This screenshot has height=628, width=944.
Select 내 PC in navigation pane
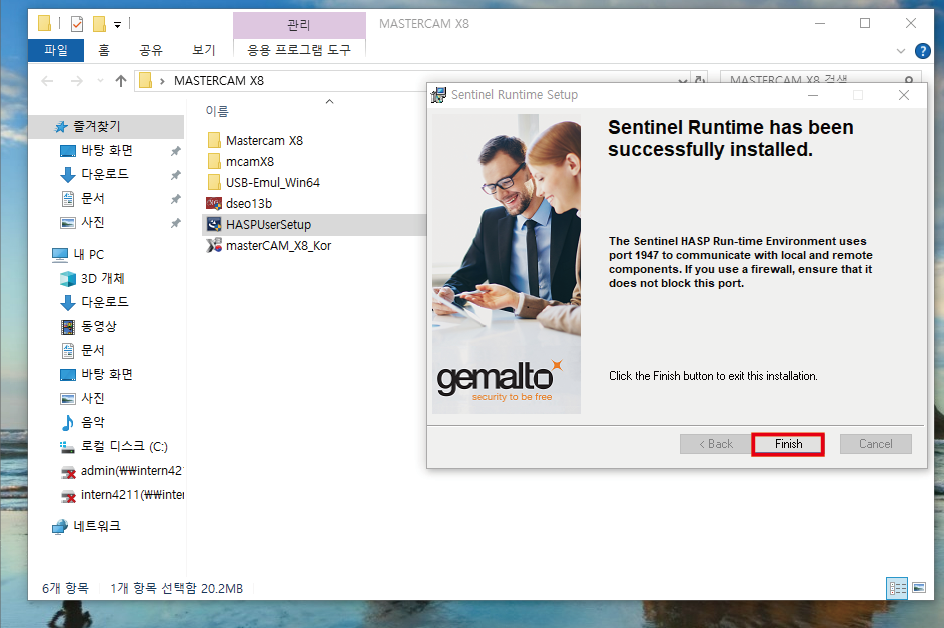[x=88, y=254]
